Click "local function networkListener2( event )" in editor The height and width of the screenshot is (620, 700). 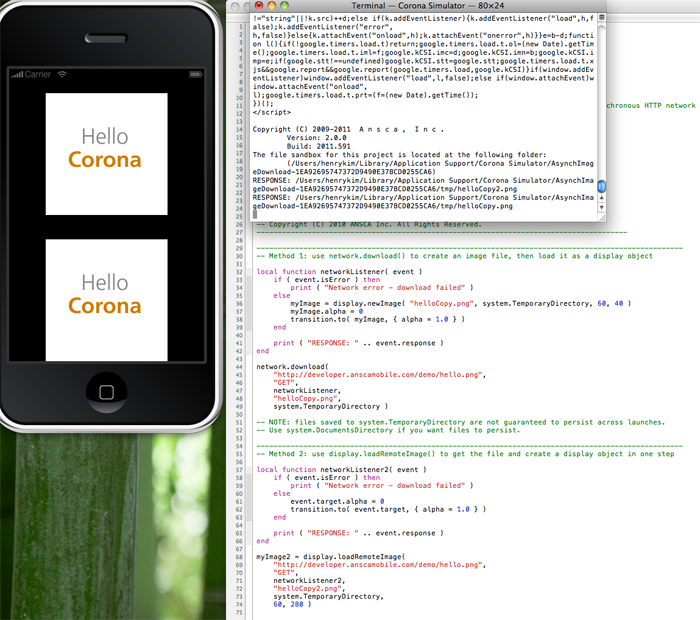(342, 469)
